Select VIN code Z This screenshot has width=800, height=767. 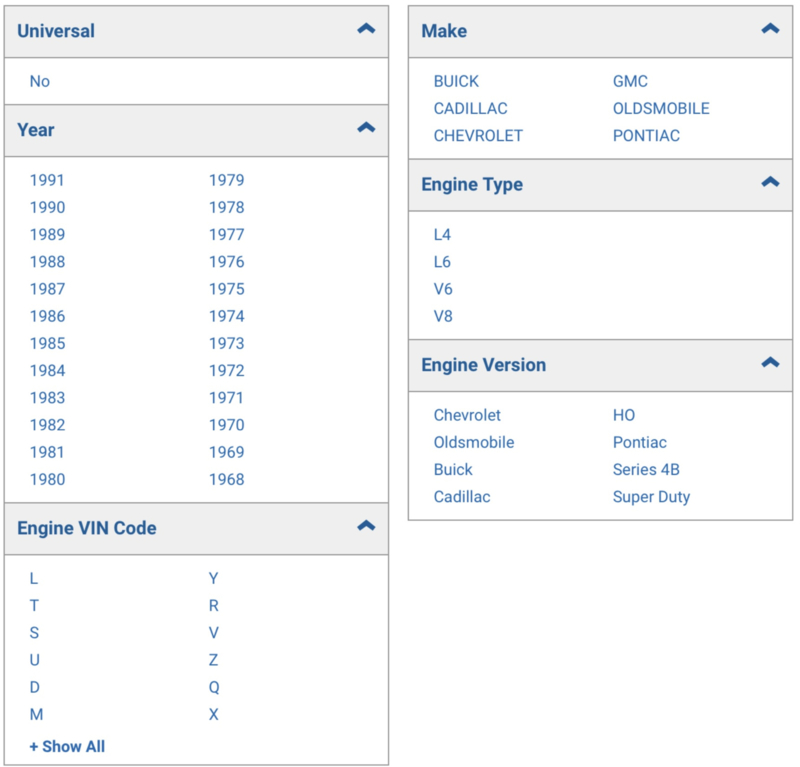tap(213, 660)
